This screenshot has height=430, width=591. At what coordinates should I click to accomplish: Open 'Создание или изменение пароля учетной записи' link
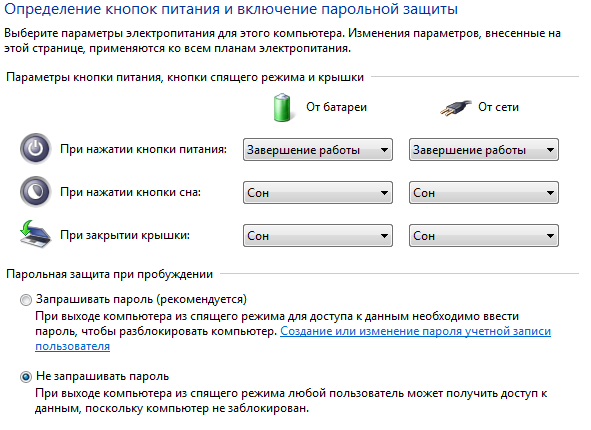click(415, 331)
